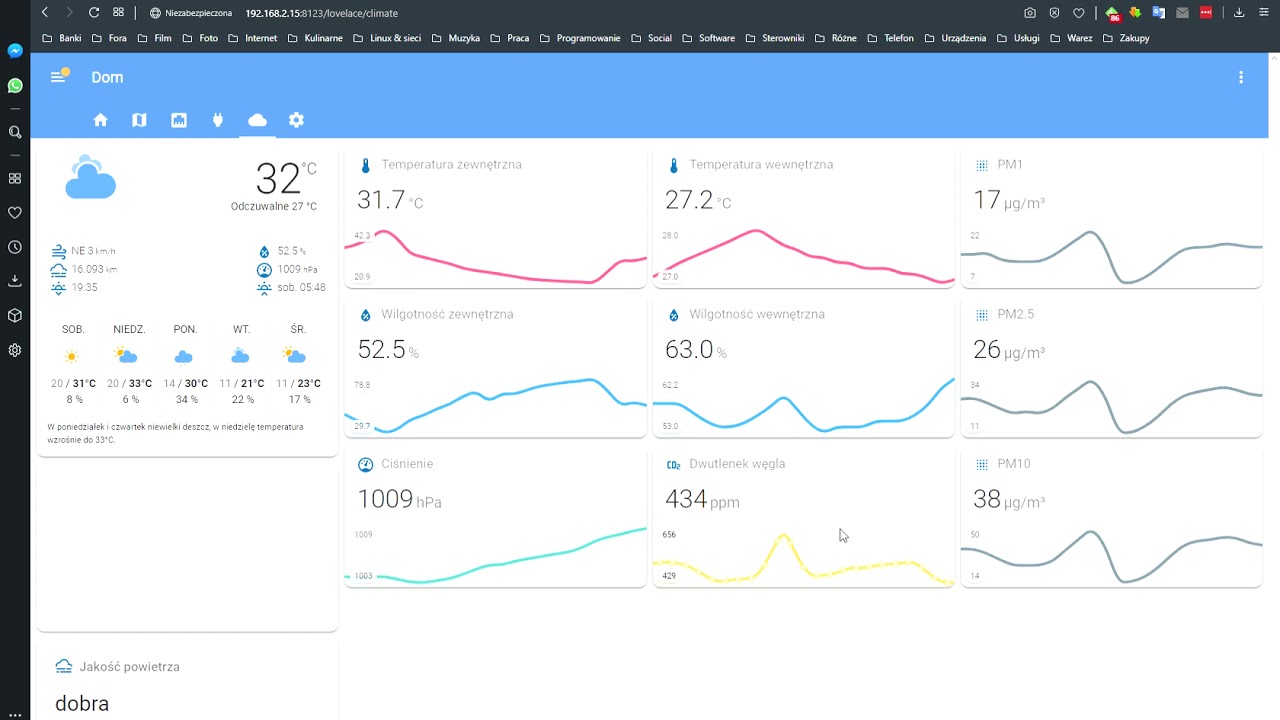Viewport: 1280px width, 720px height.
Task: Click the Ciśnienie gauge icon
Action: pyautogui.click(x=365, y=464)
